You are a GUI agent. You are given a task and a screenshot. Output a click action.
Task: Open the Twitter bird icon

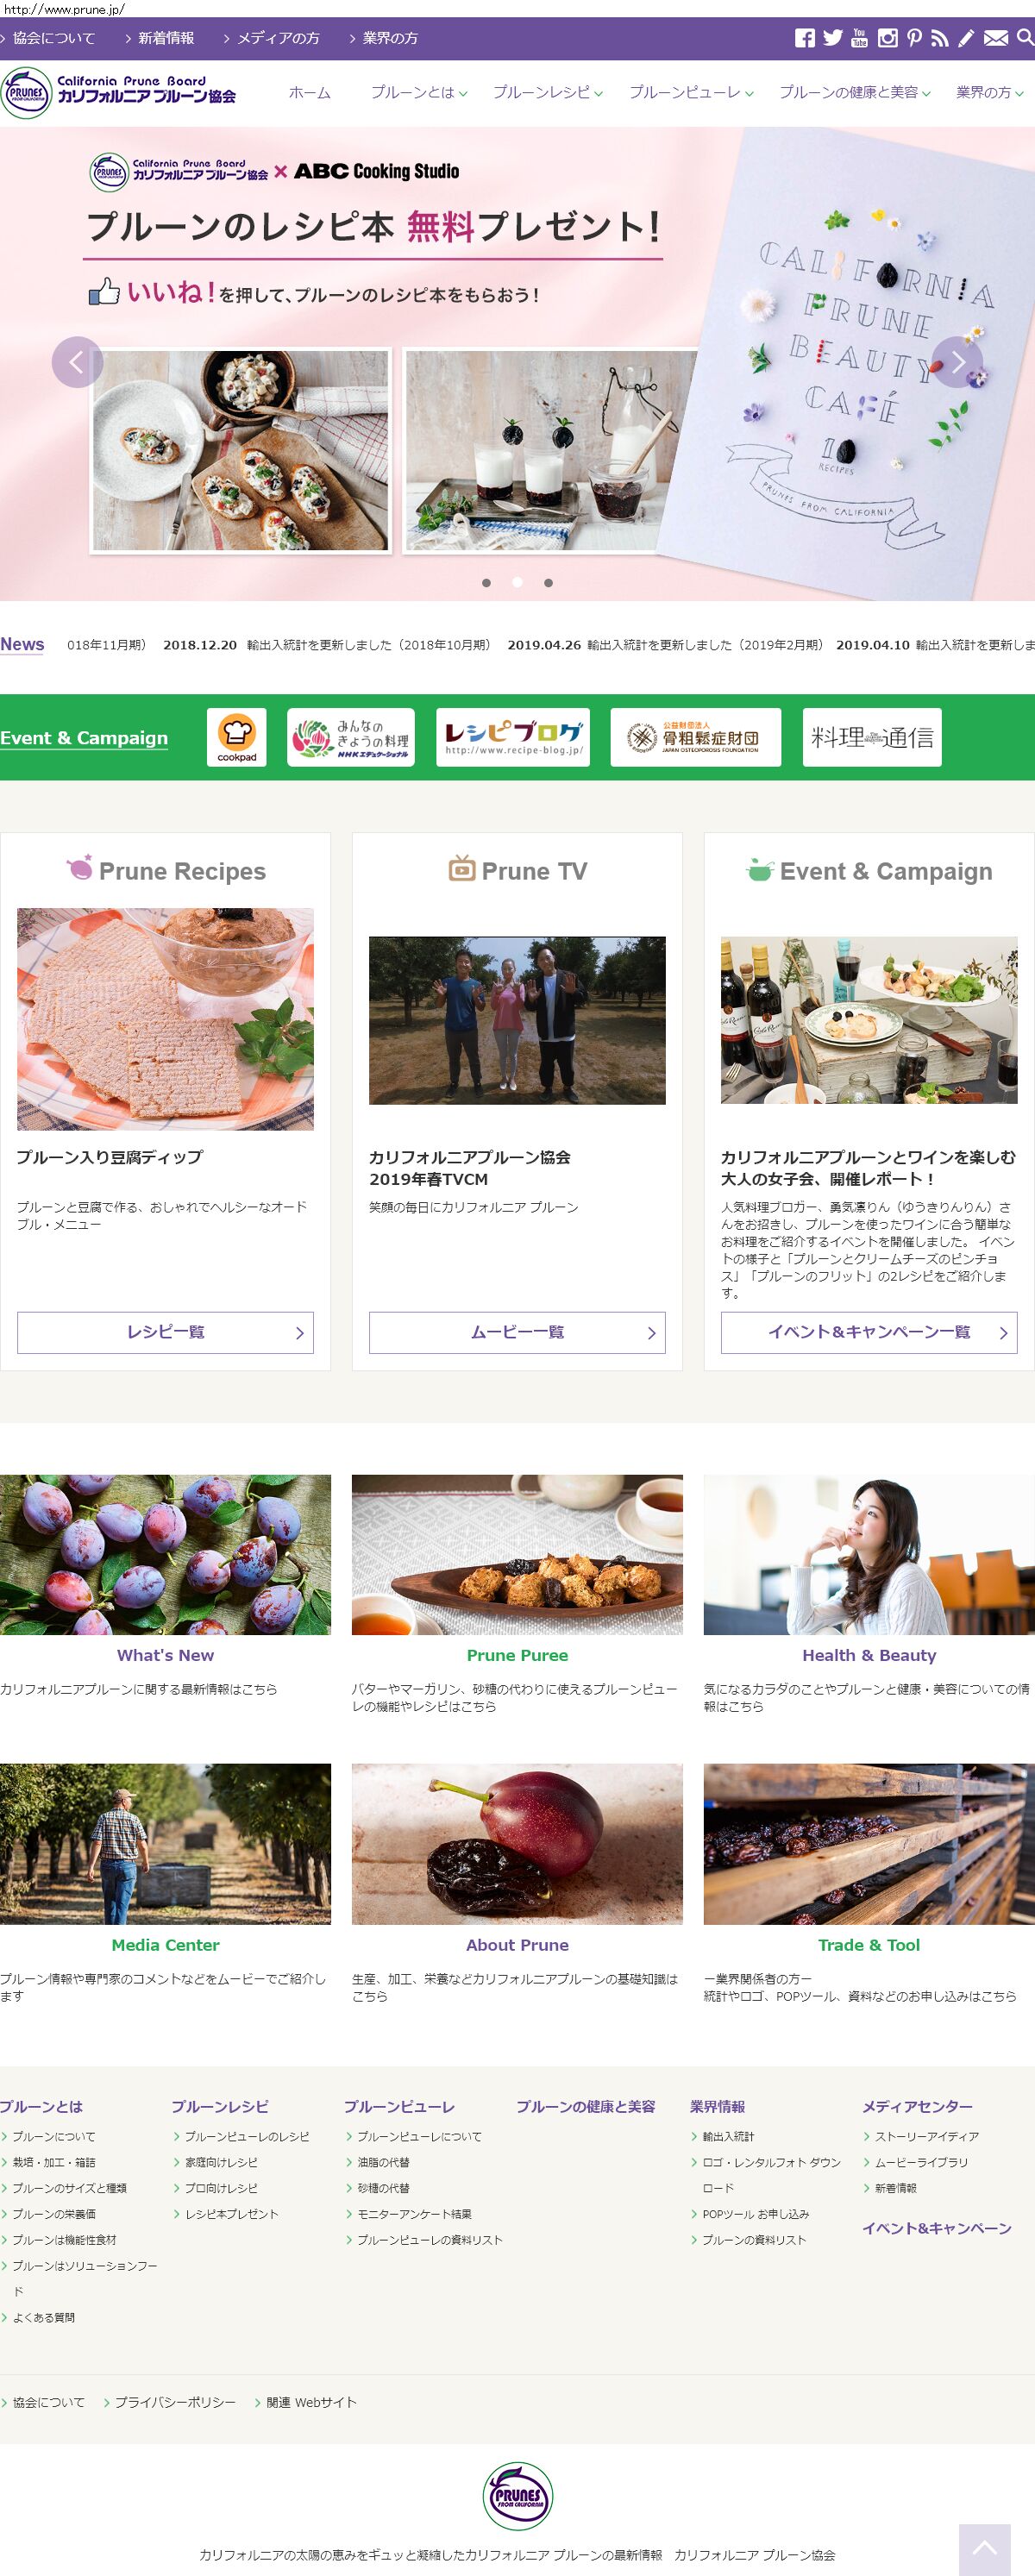(832, 38)
